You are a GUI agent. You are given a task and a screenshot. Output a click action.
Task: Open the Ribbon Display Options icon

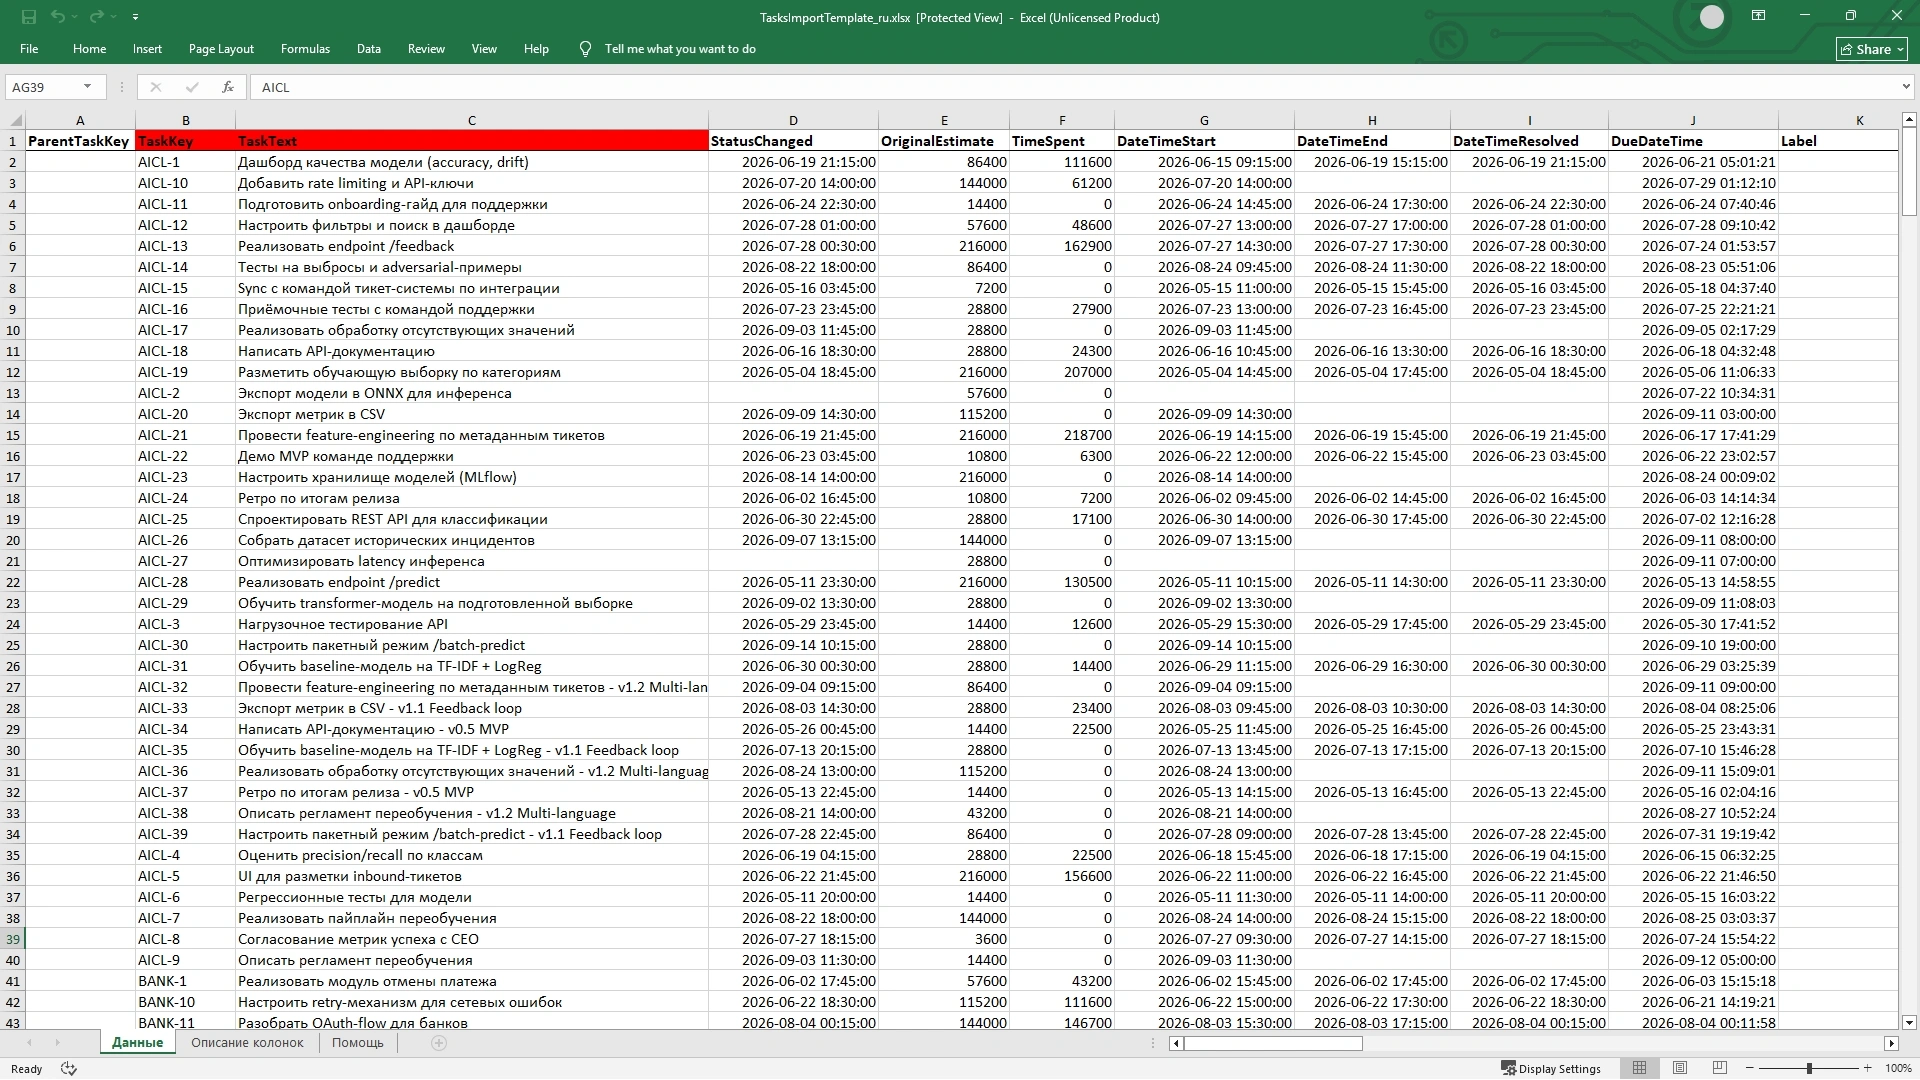(x=1758, y=16)
